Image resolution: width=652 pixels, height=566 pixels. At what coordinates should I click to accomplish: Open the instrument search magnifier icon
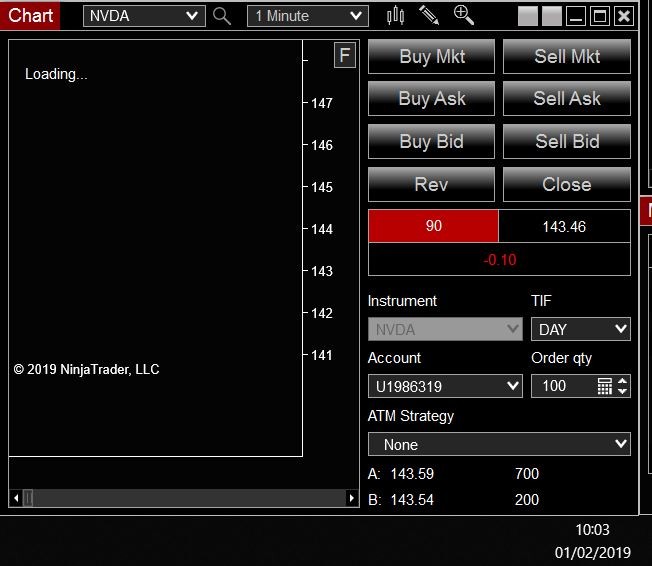point(222,16)
